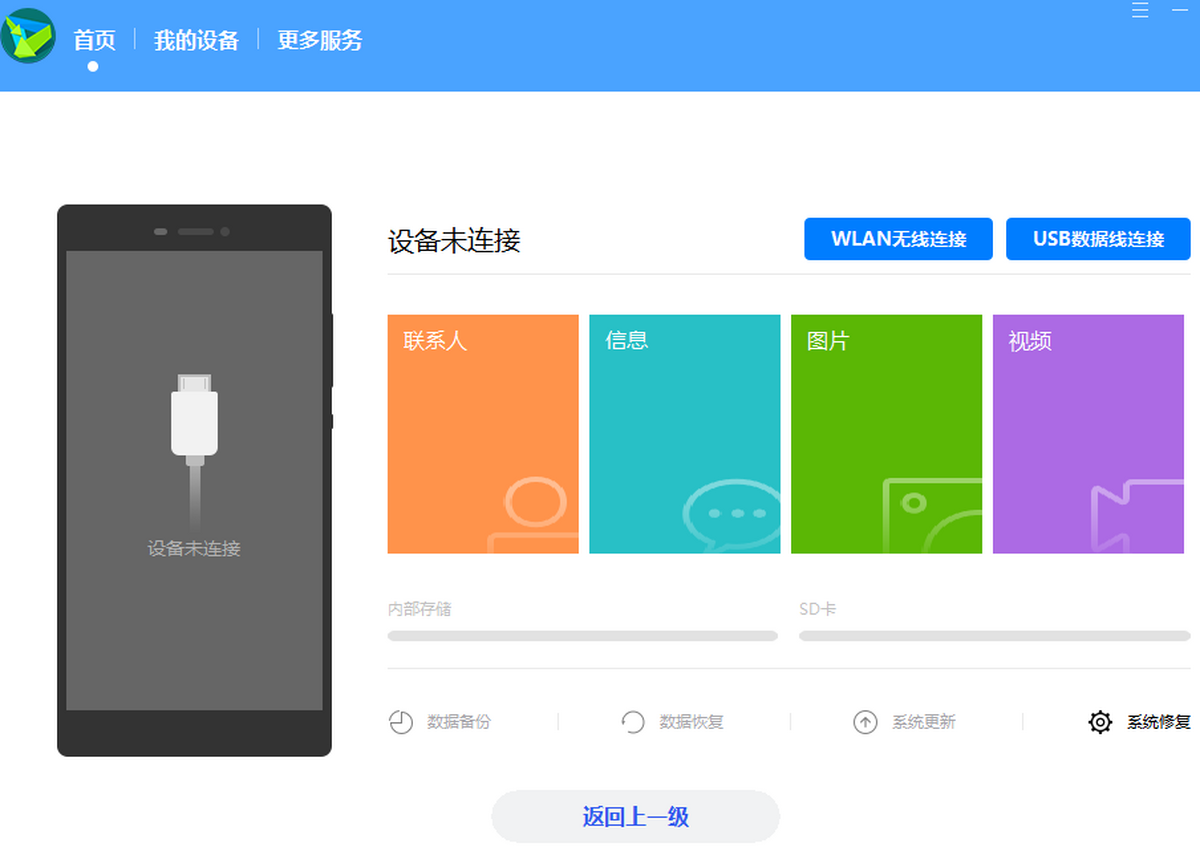Open the hamburger menu icon at top right
Image resolution: width=1200 pixels, height=851 pixels.
(1139, 10)
